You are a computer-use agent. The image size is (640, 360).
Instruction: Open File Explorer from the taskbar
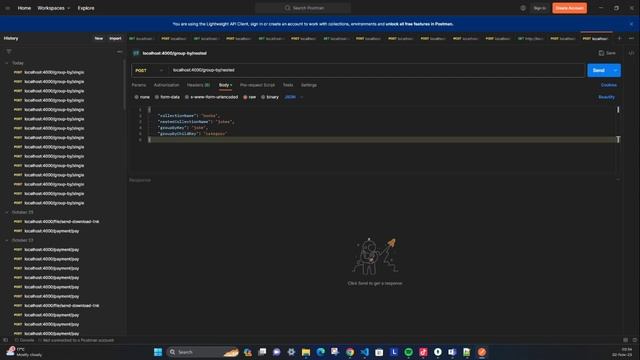click(306, 352)
